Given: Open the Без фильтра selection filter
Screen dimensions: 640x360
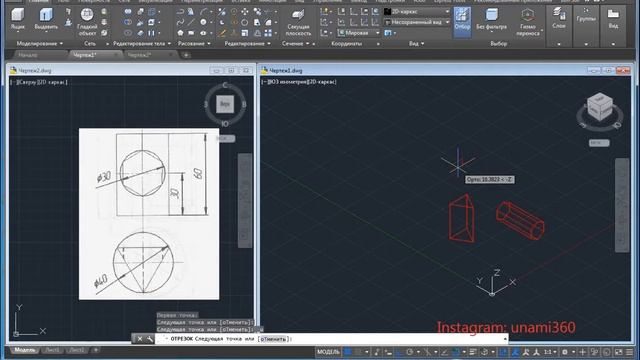Looking at the screenshot, I should [491, 19].
